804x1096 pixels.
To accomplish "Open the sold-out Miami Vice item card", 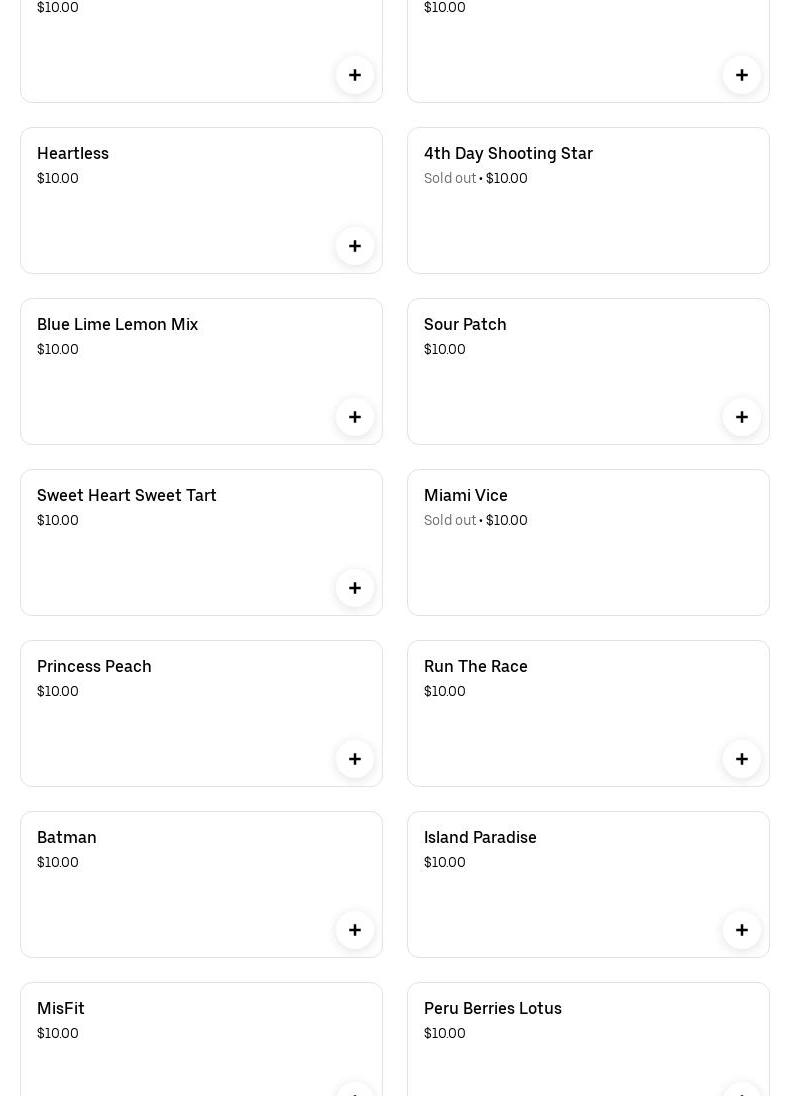I will [588, 542].
